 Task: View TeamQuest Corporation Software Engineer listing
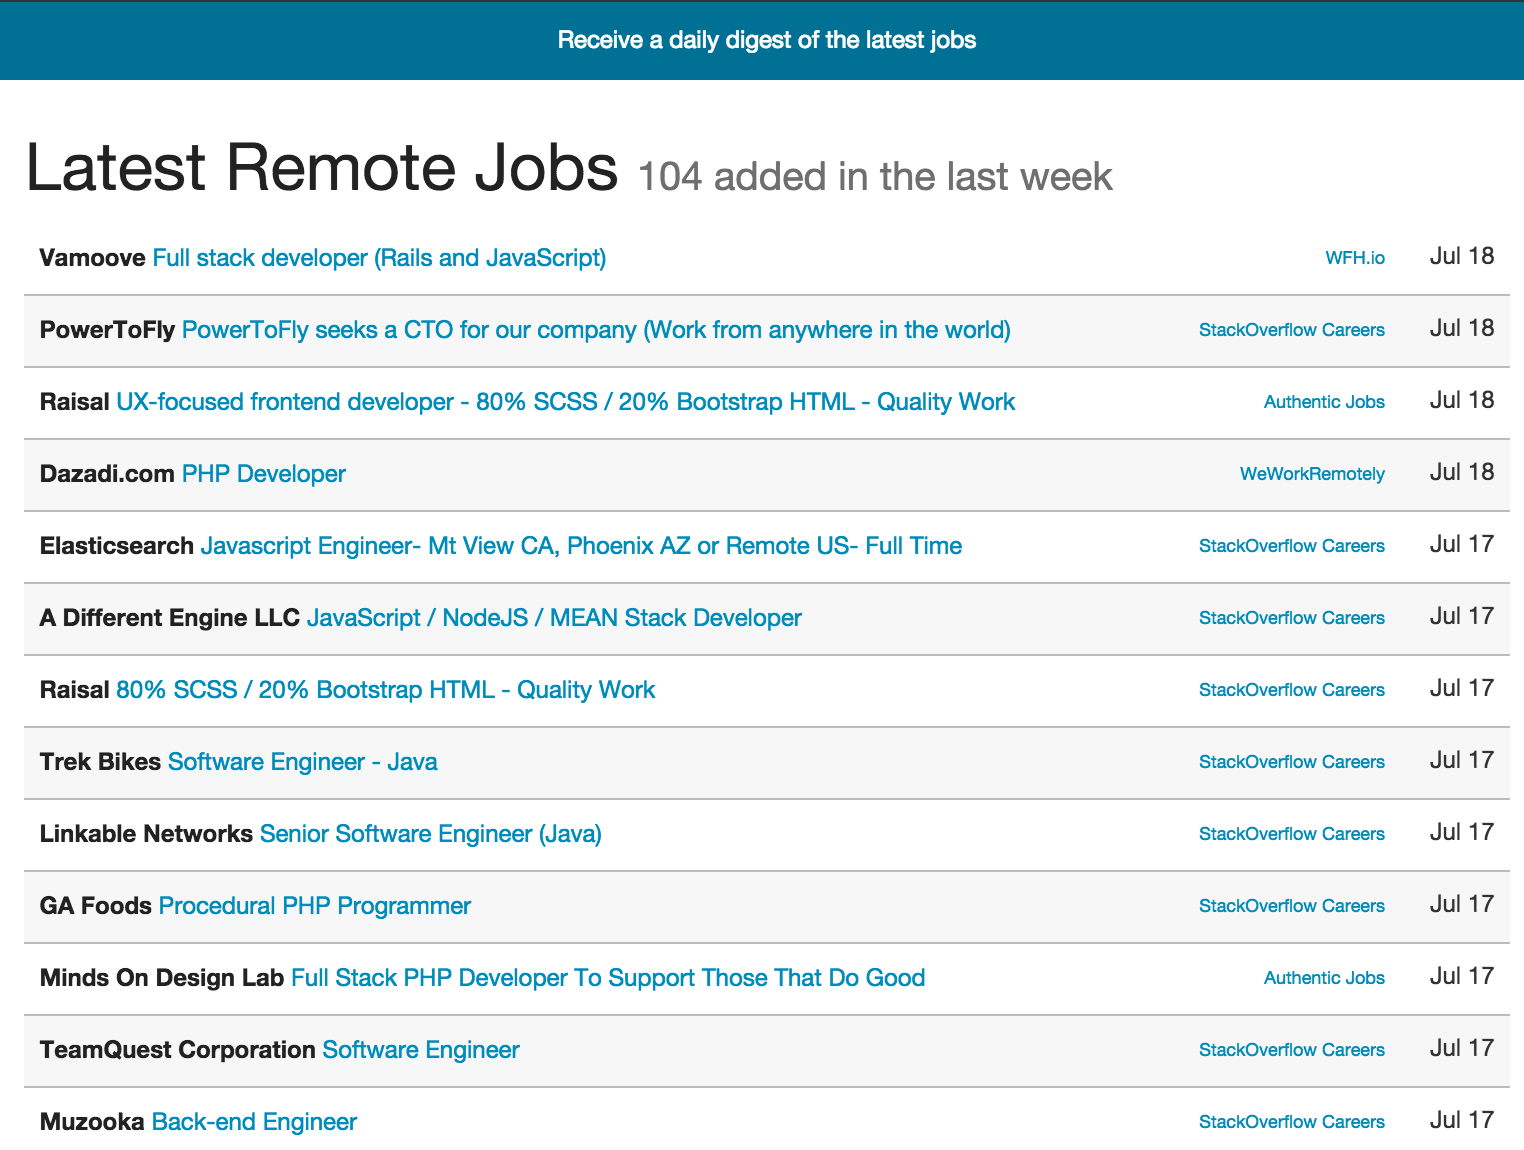[x=420, y=1049]
